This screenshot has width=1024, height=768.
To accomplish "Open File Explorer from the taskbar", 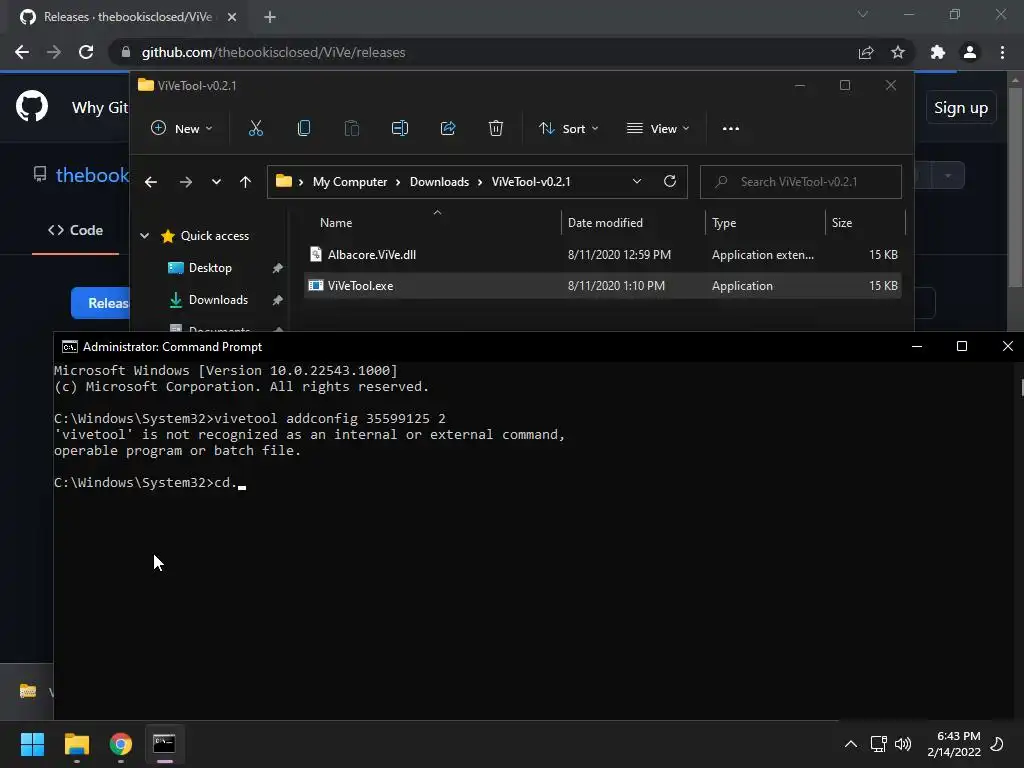I will click(76, 744).
